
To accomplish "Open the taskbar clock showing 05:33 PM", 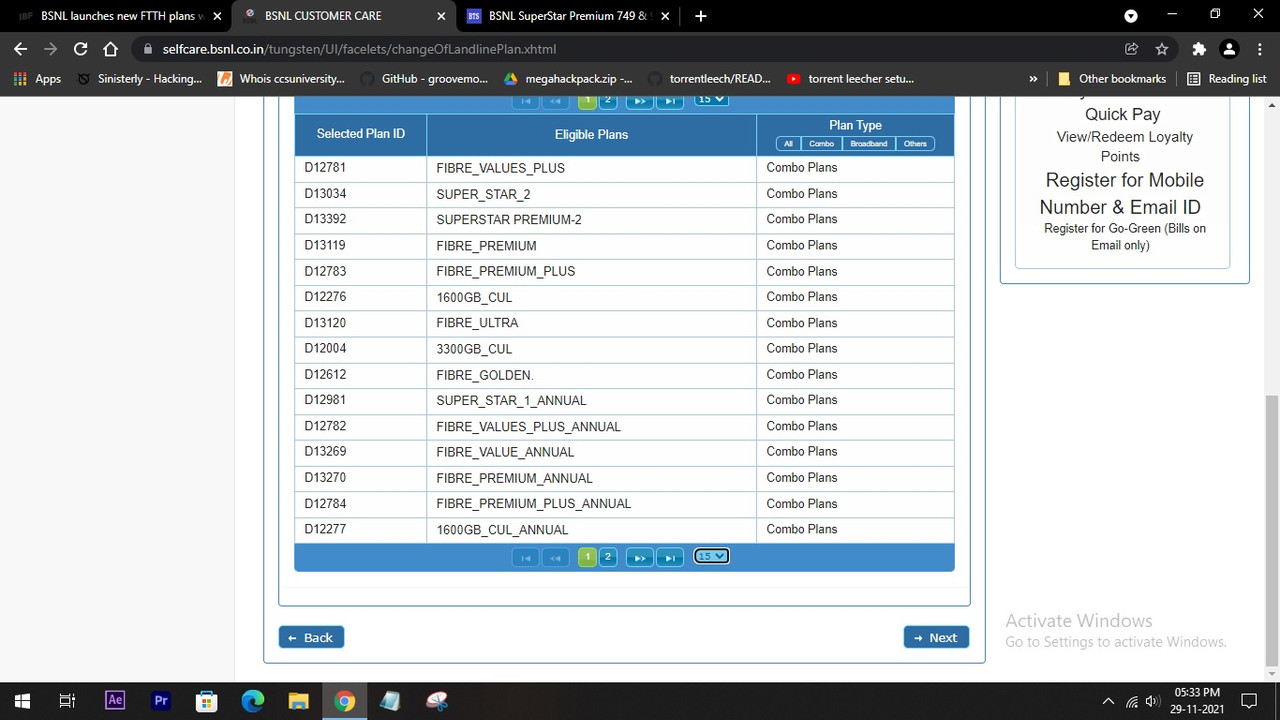I will 1196,701.
